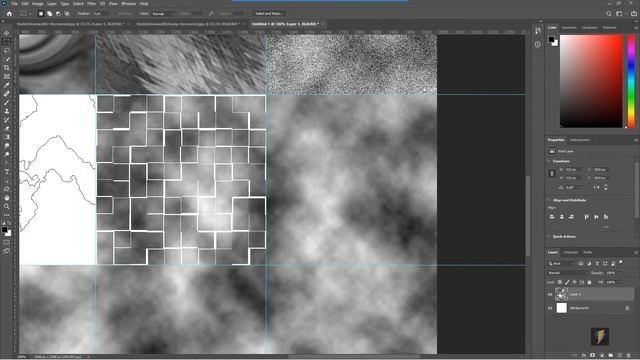Select the Clone Stamp tool
The height and width of the screenshot is (360, 640).
pyautogui.click(x=7, y=111)
